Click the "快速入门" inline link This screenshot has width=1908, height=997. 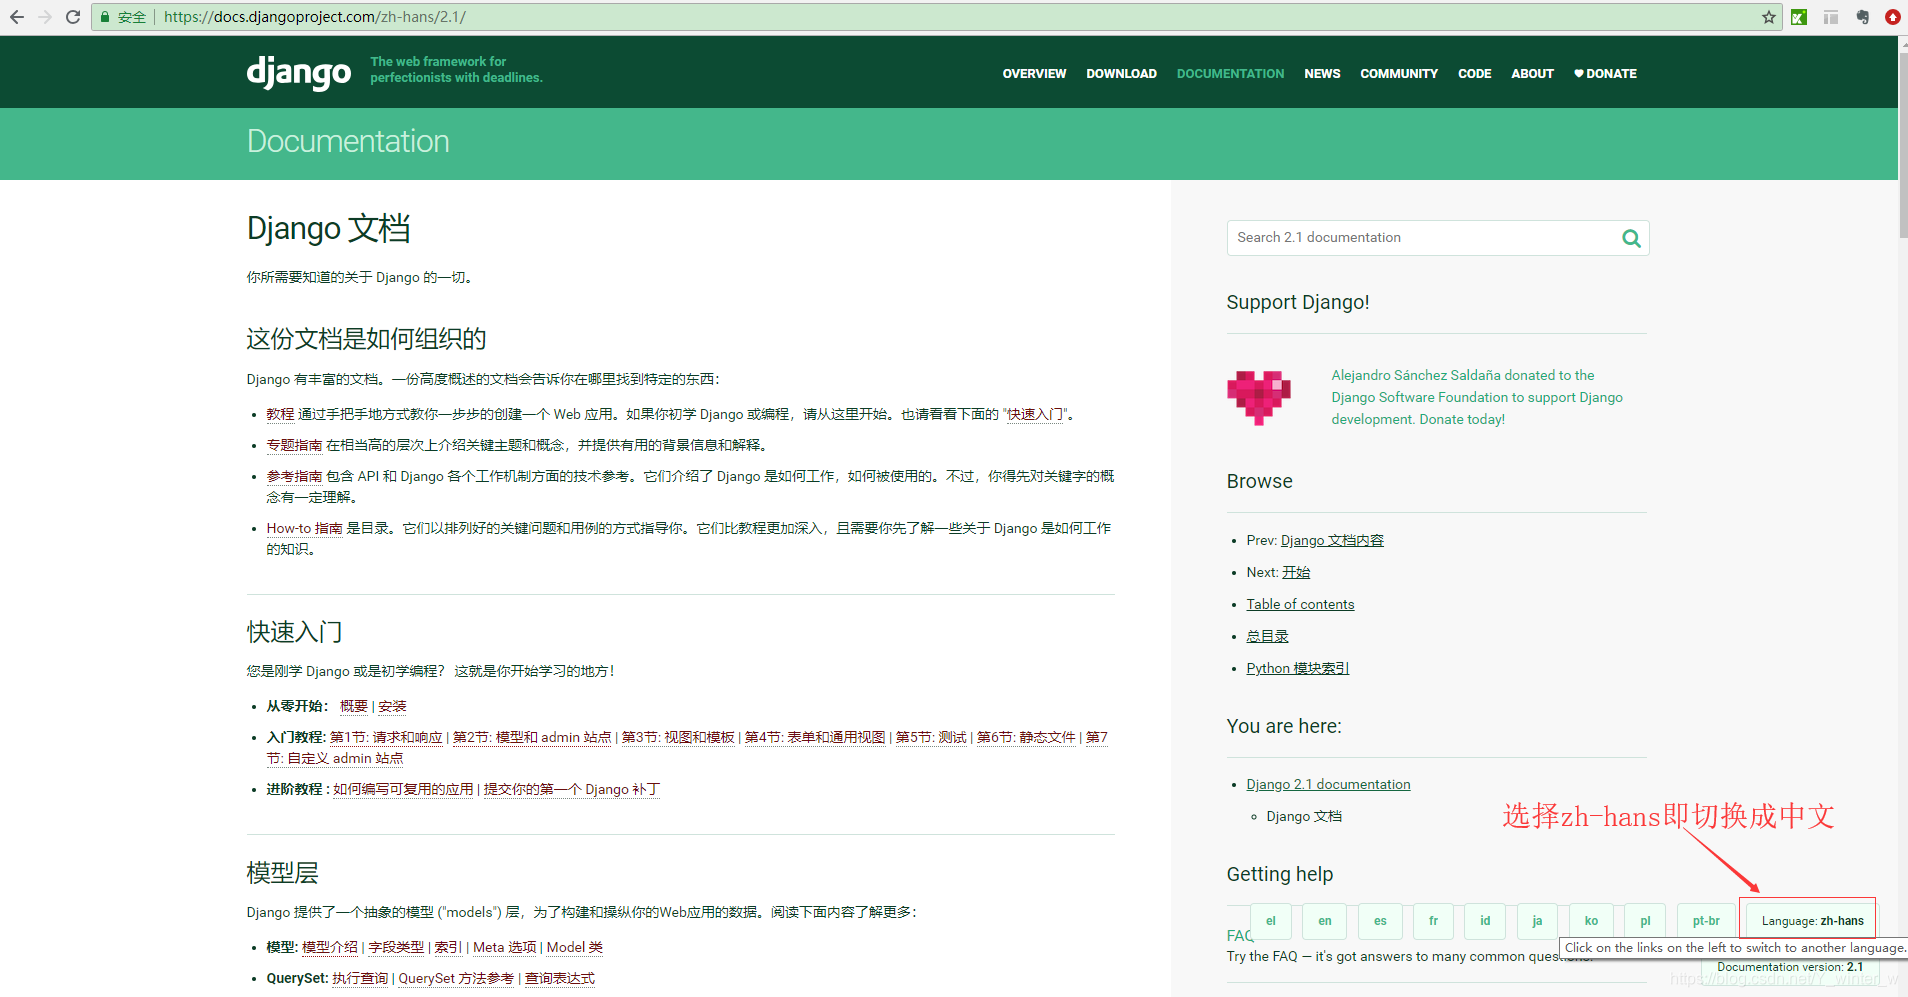tap(1035, 414)
